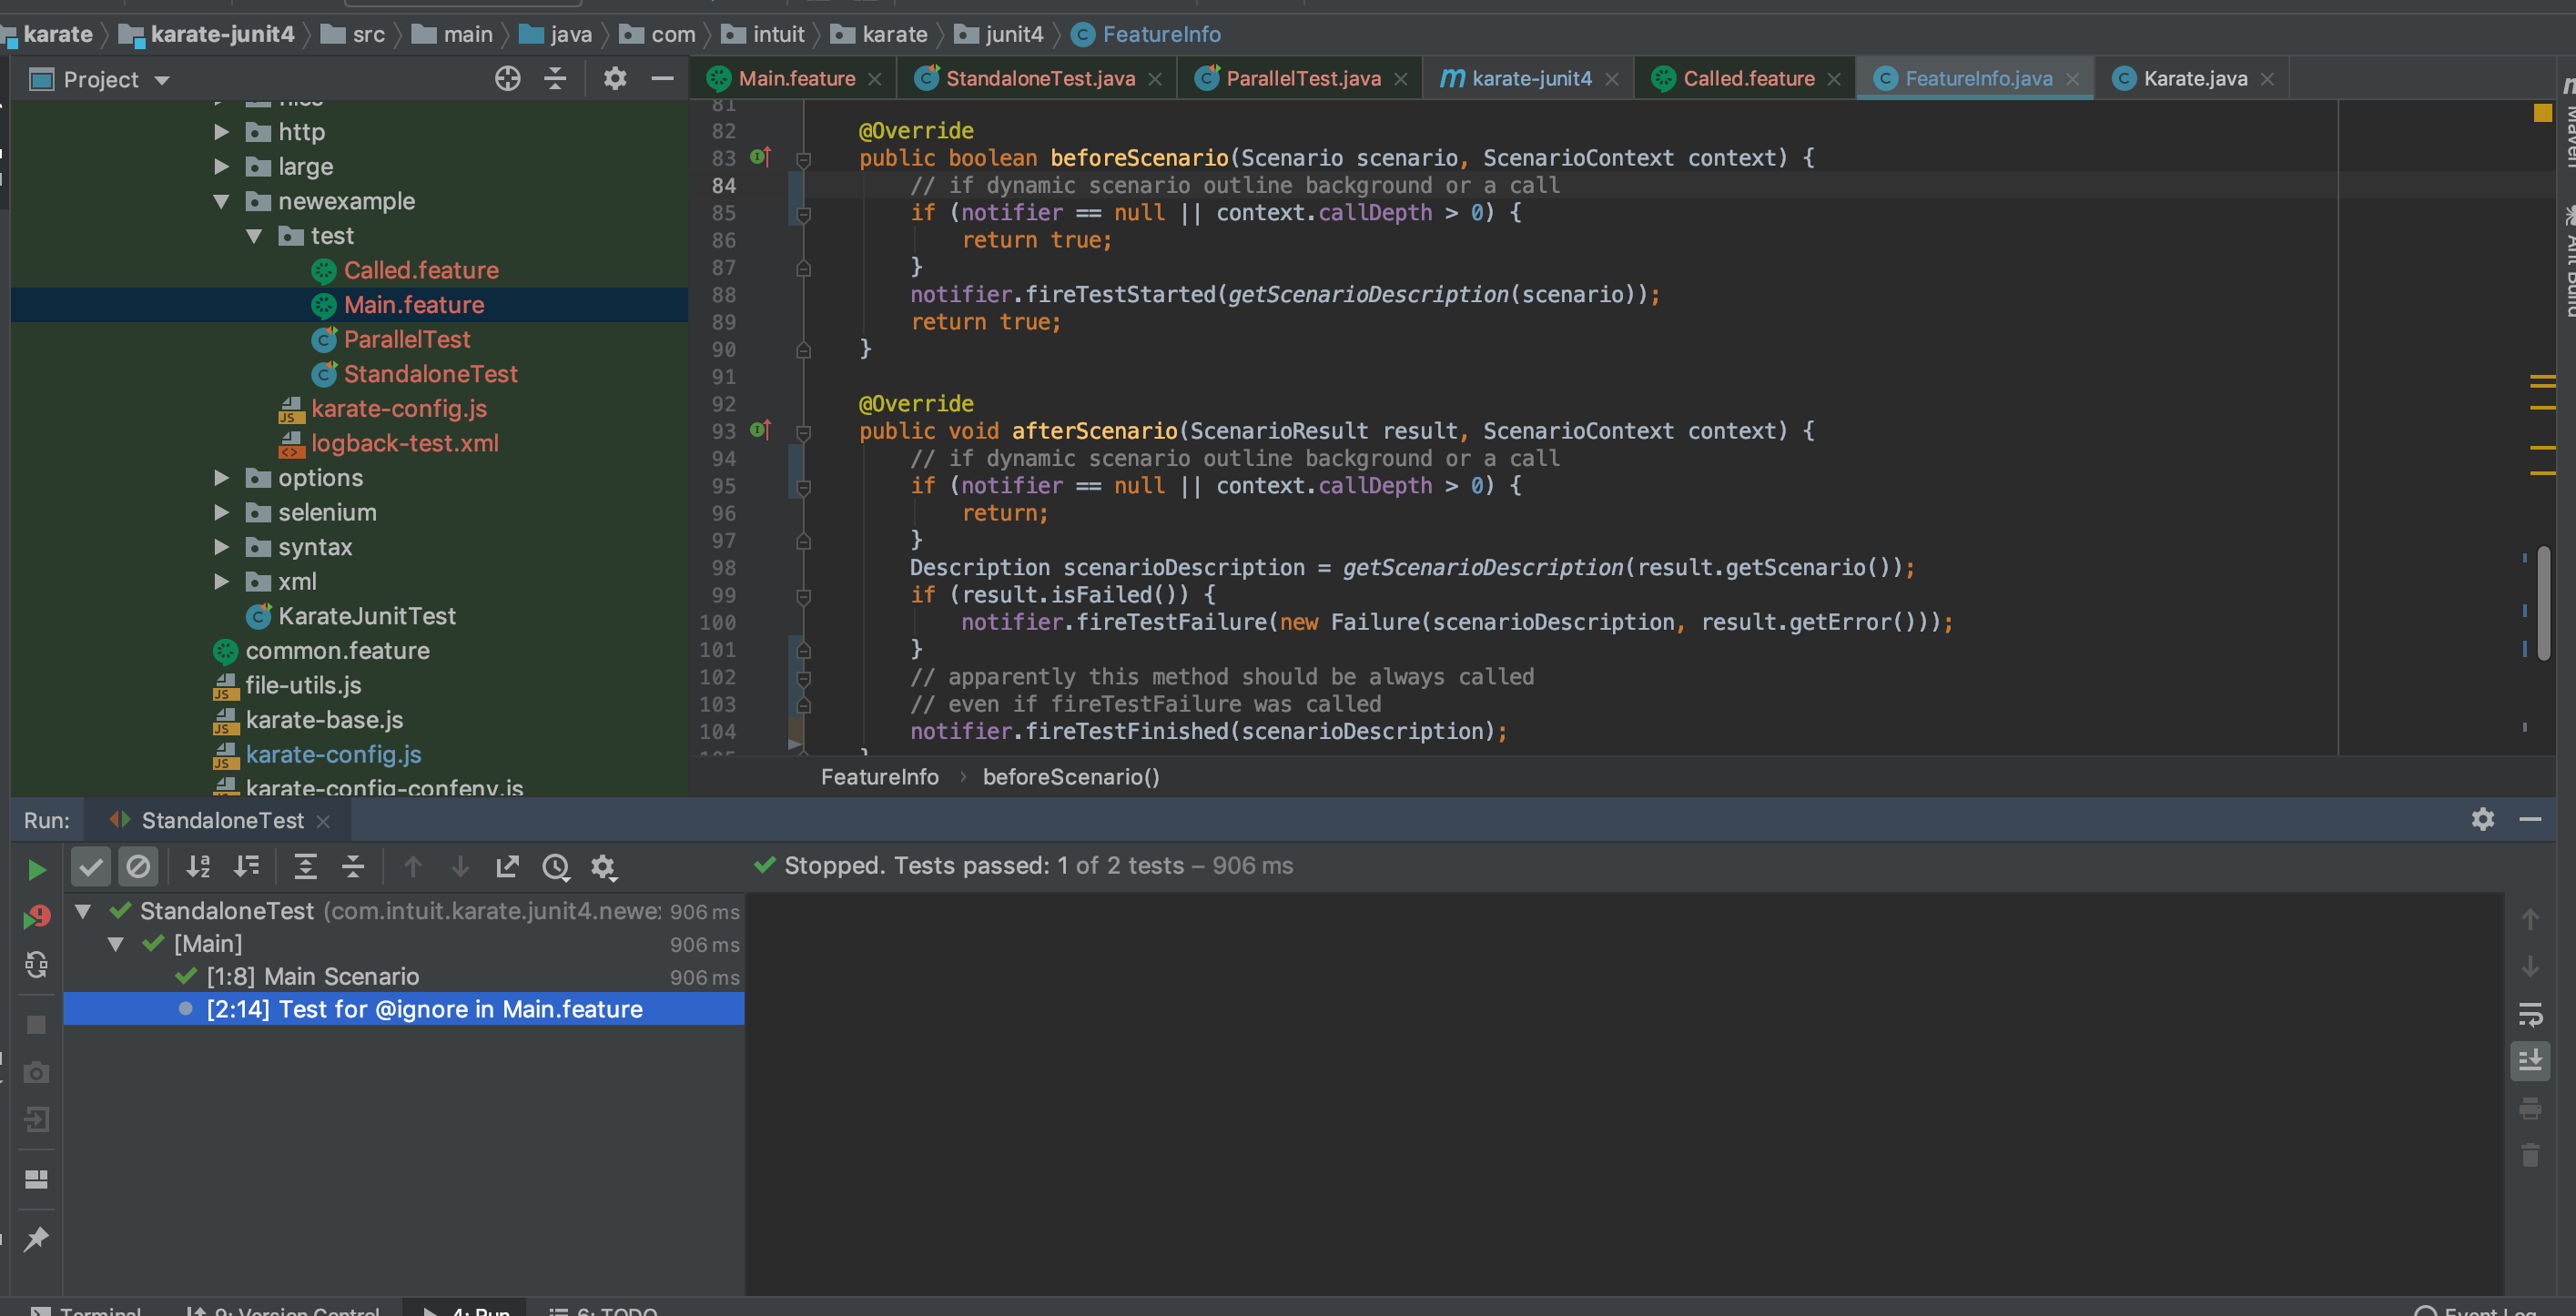The width and height of the screenshot is (2576, 1316).
Task: Click export test results icon
Action: tap(507, 866)
